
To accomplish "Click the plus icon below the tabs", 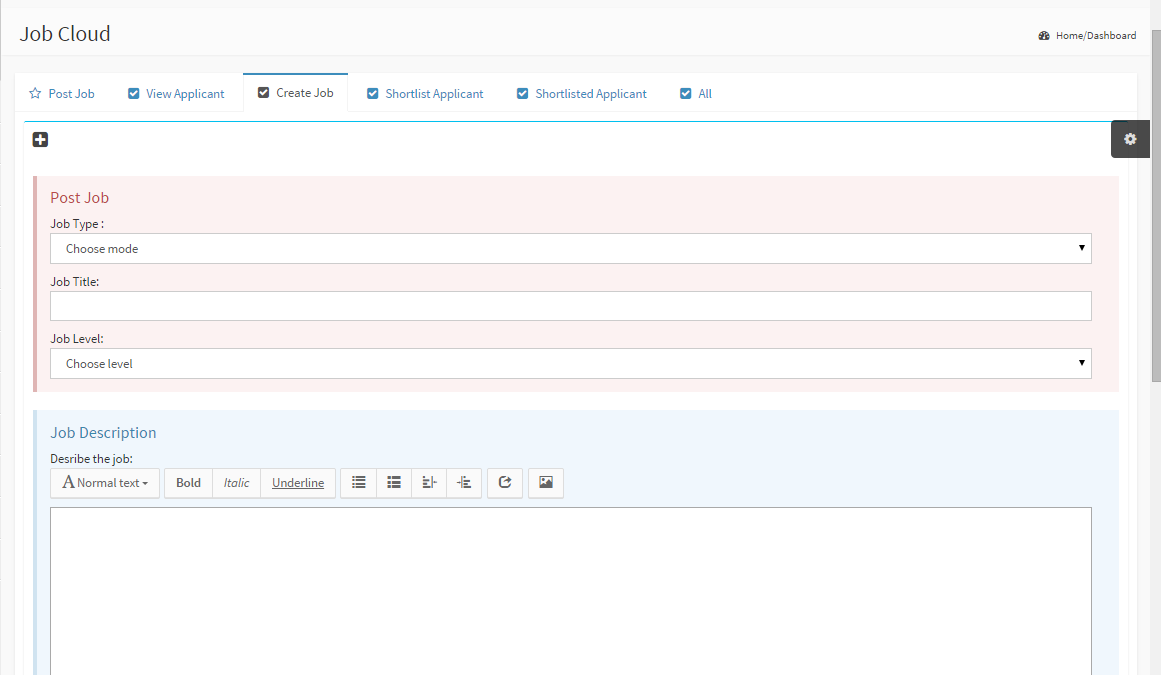I will click(x=40, y=140).
